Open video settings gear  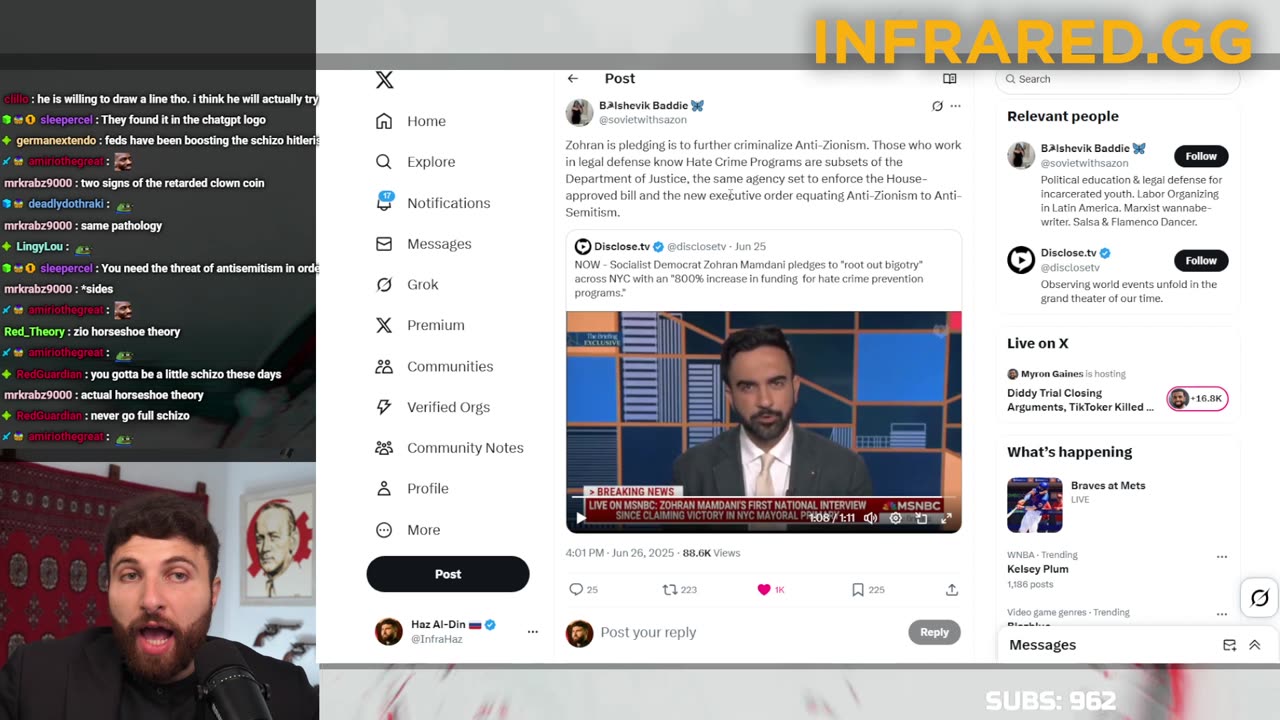click(896, 518)
